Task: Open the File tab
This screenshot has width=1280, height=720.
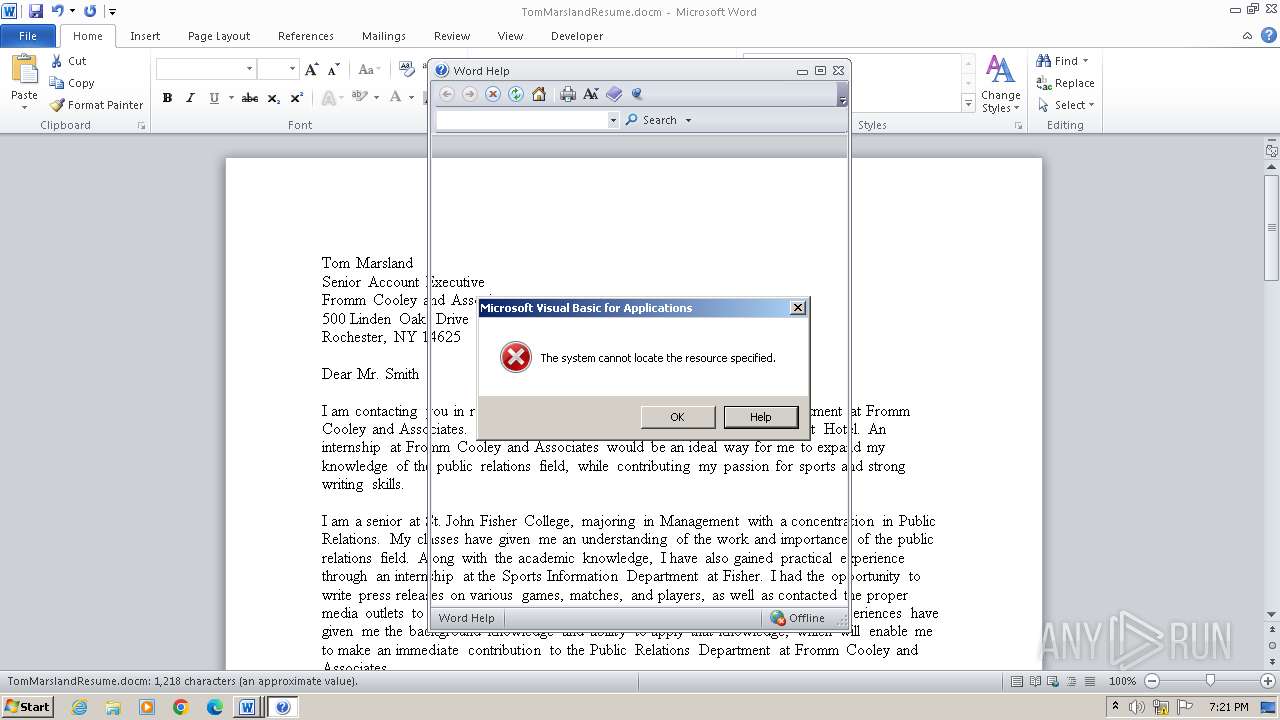Action: pyautogui.click(x=28, y=36)
